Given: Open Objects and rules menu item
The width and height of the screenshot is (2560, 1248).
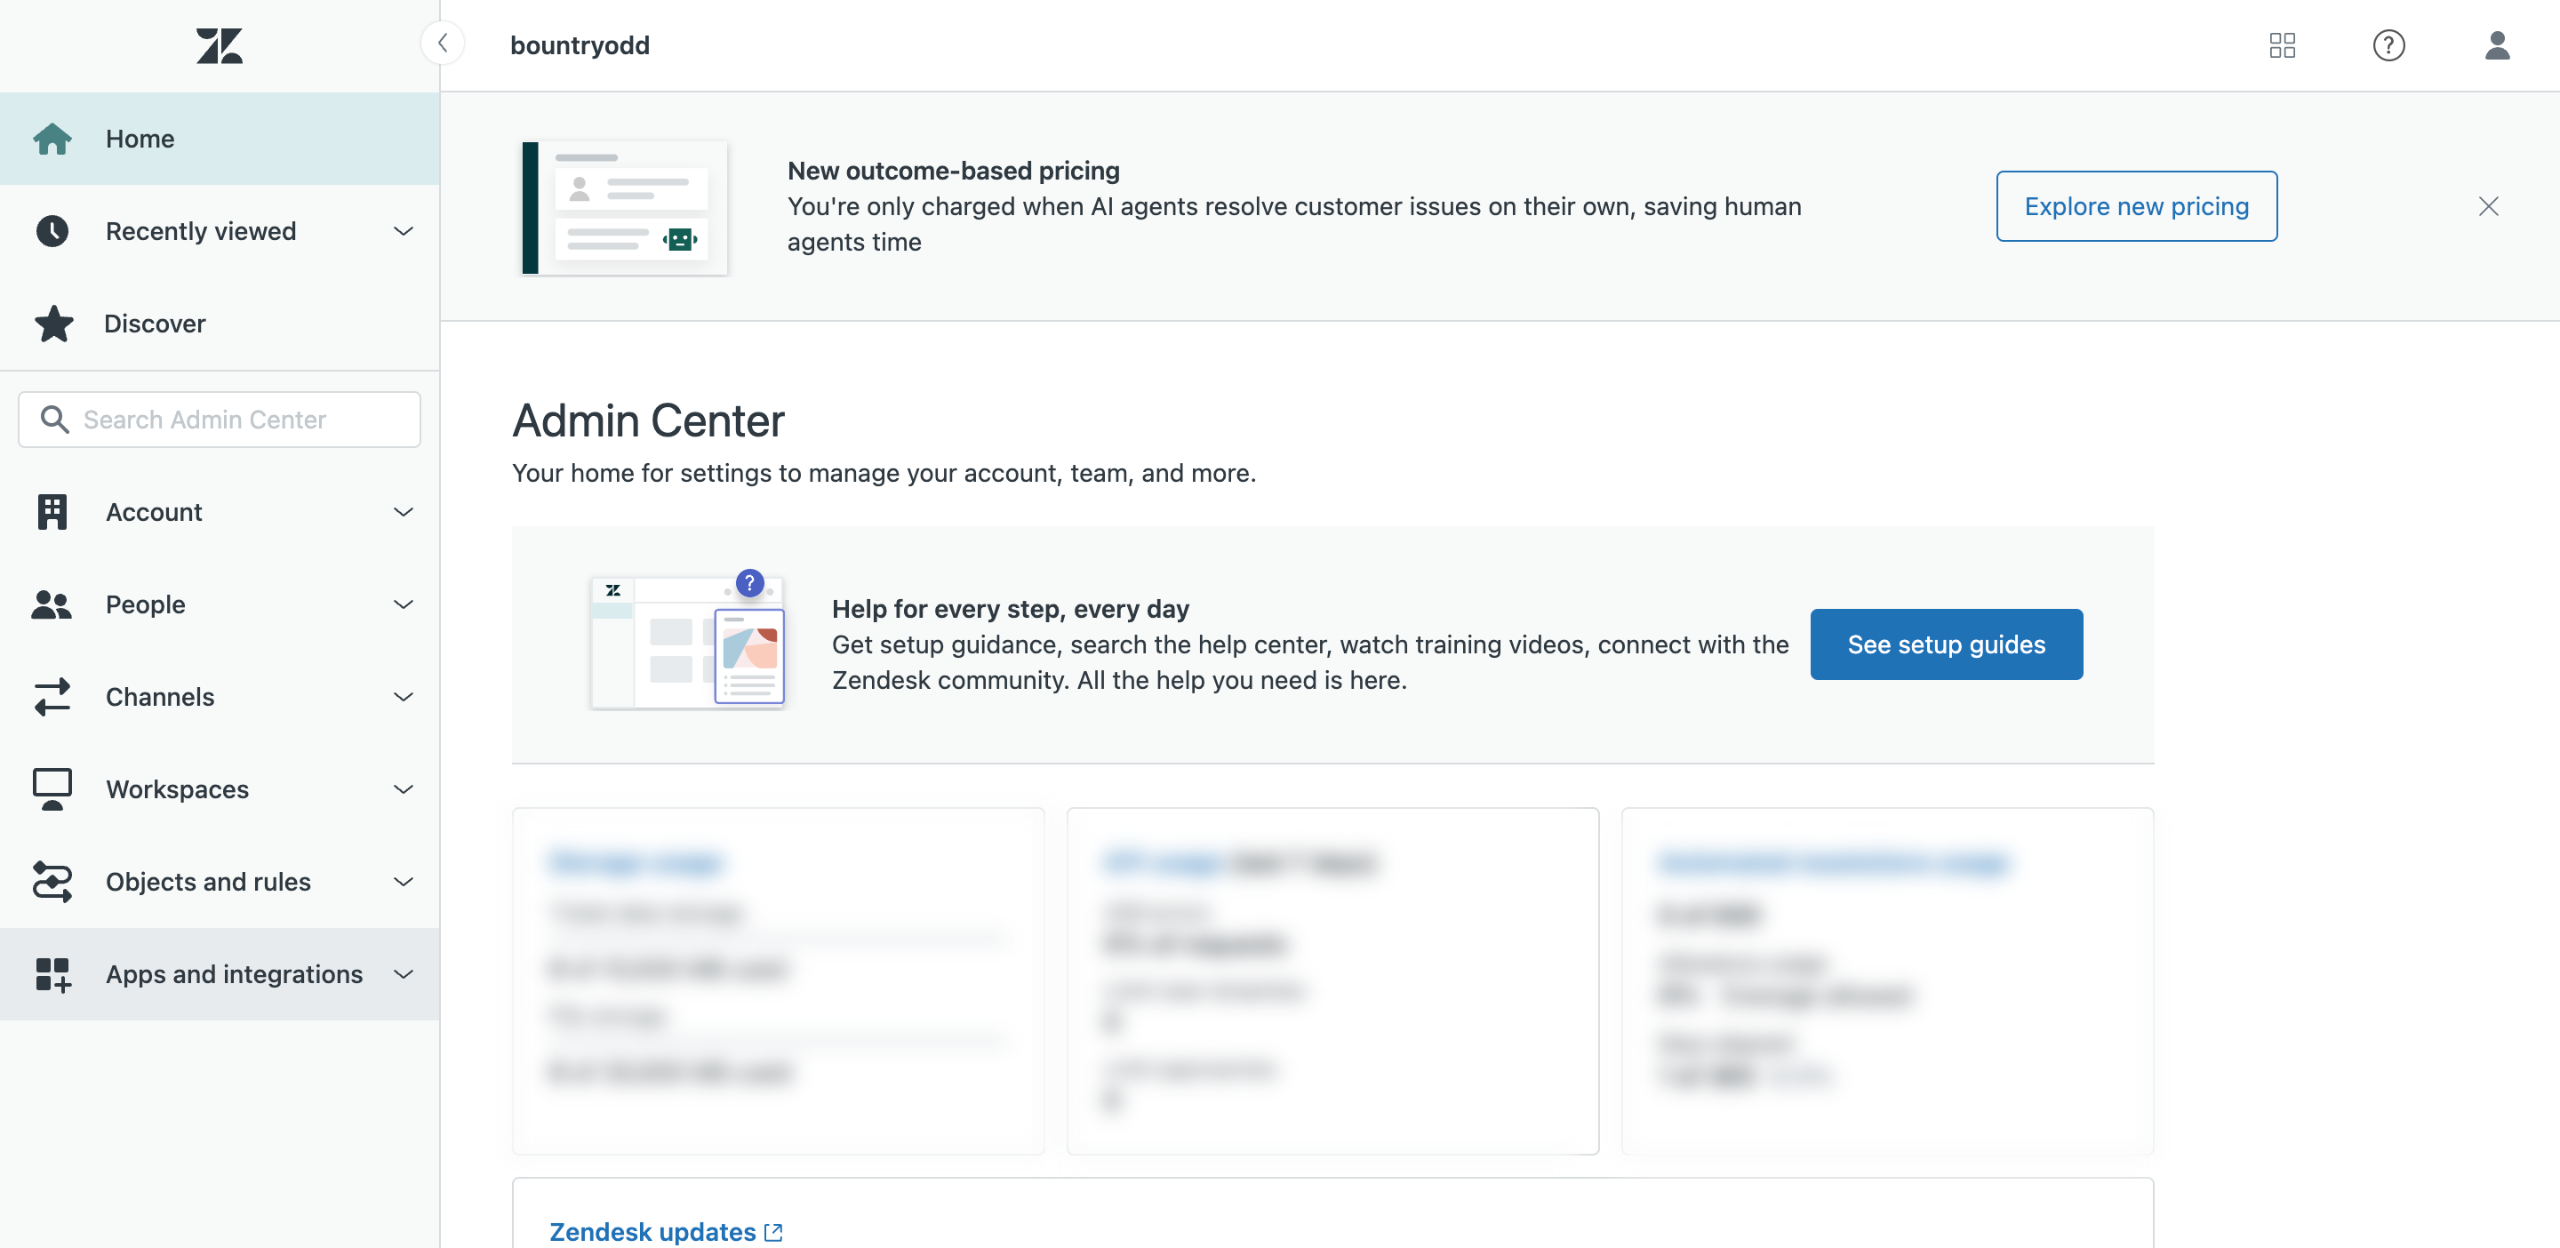Looking at the screenshot, I should 208,882.
